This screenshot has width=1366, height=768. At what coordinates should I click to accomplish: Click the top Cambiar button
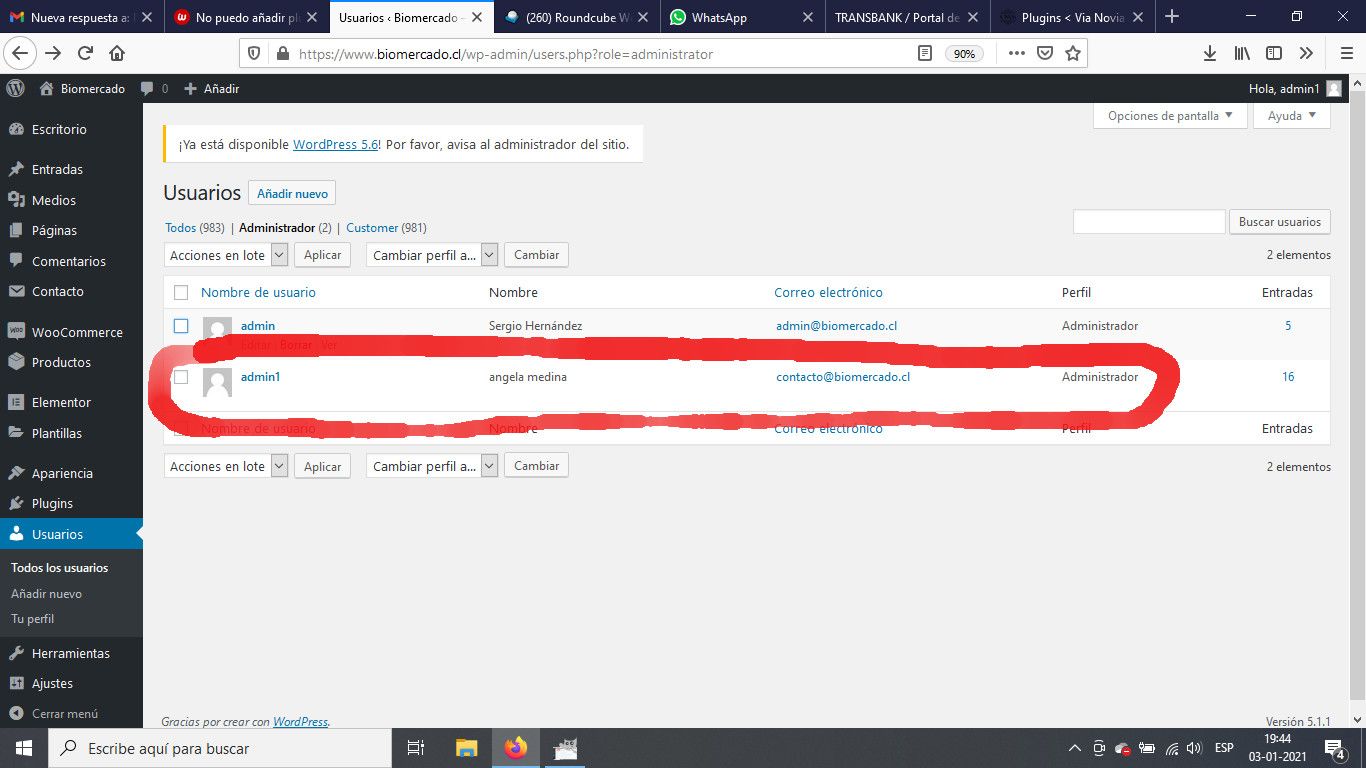coord(536,255)
